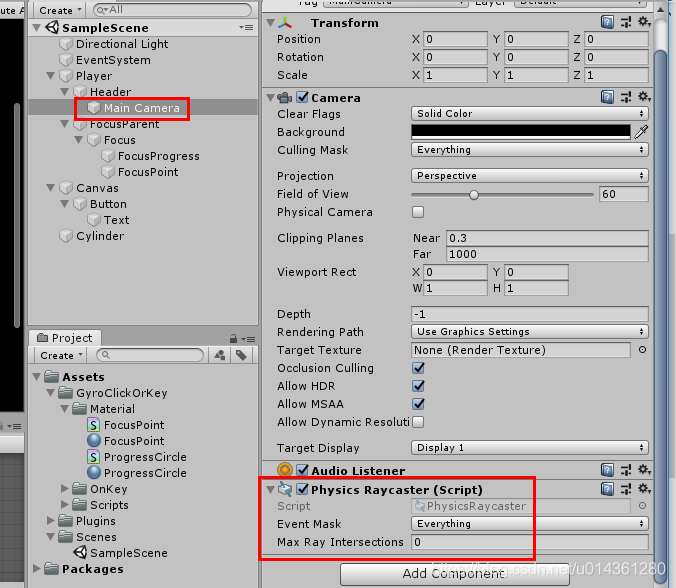Open Hierarchy Create menu

pos(60,10)
